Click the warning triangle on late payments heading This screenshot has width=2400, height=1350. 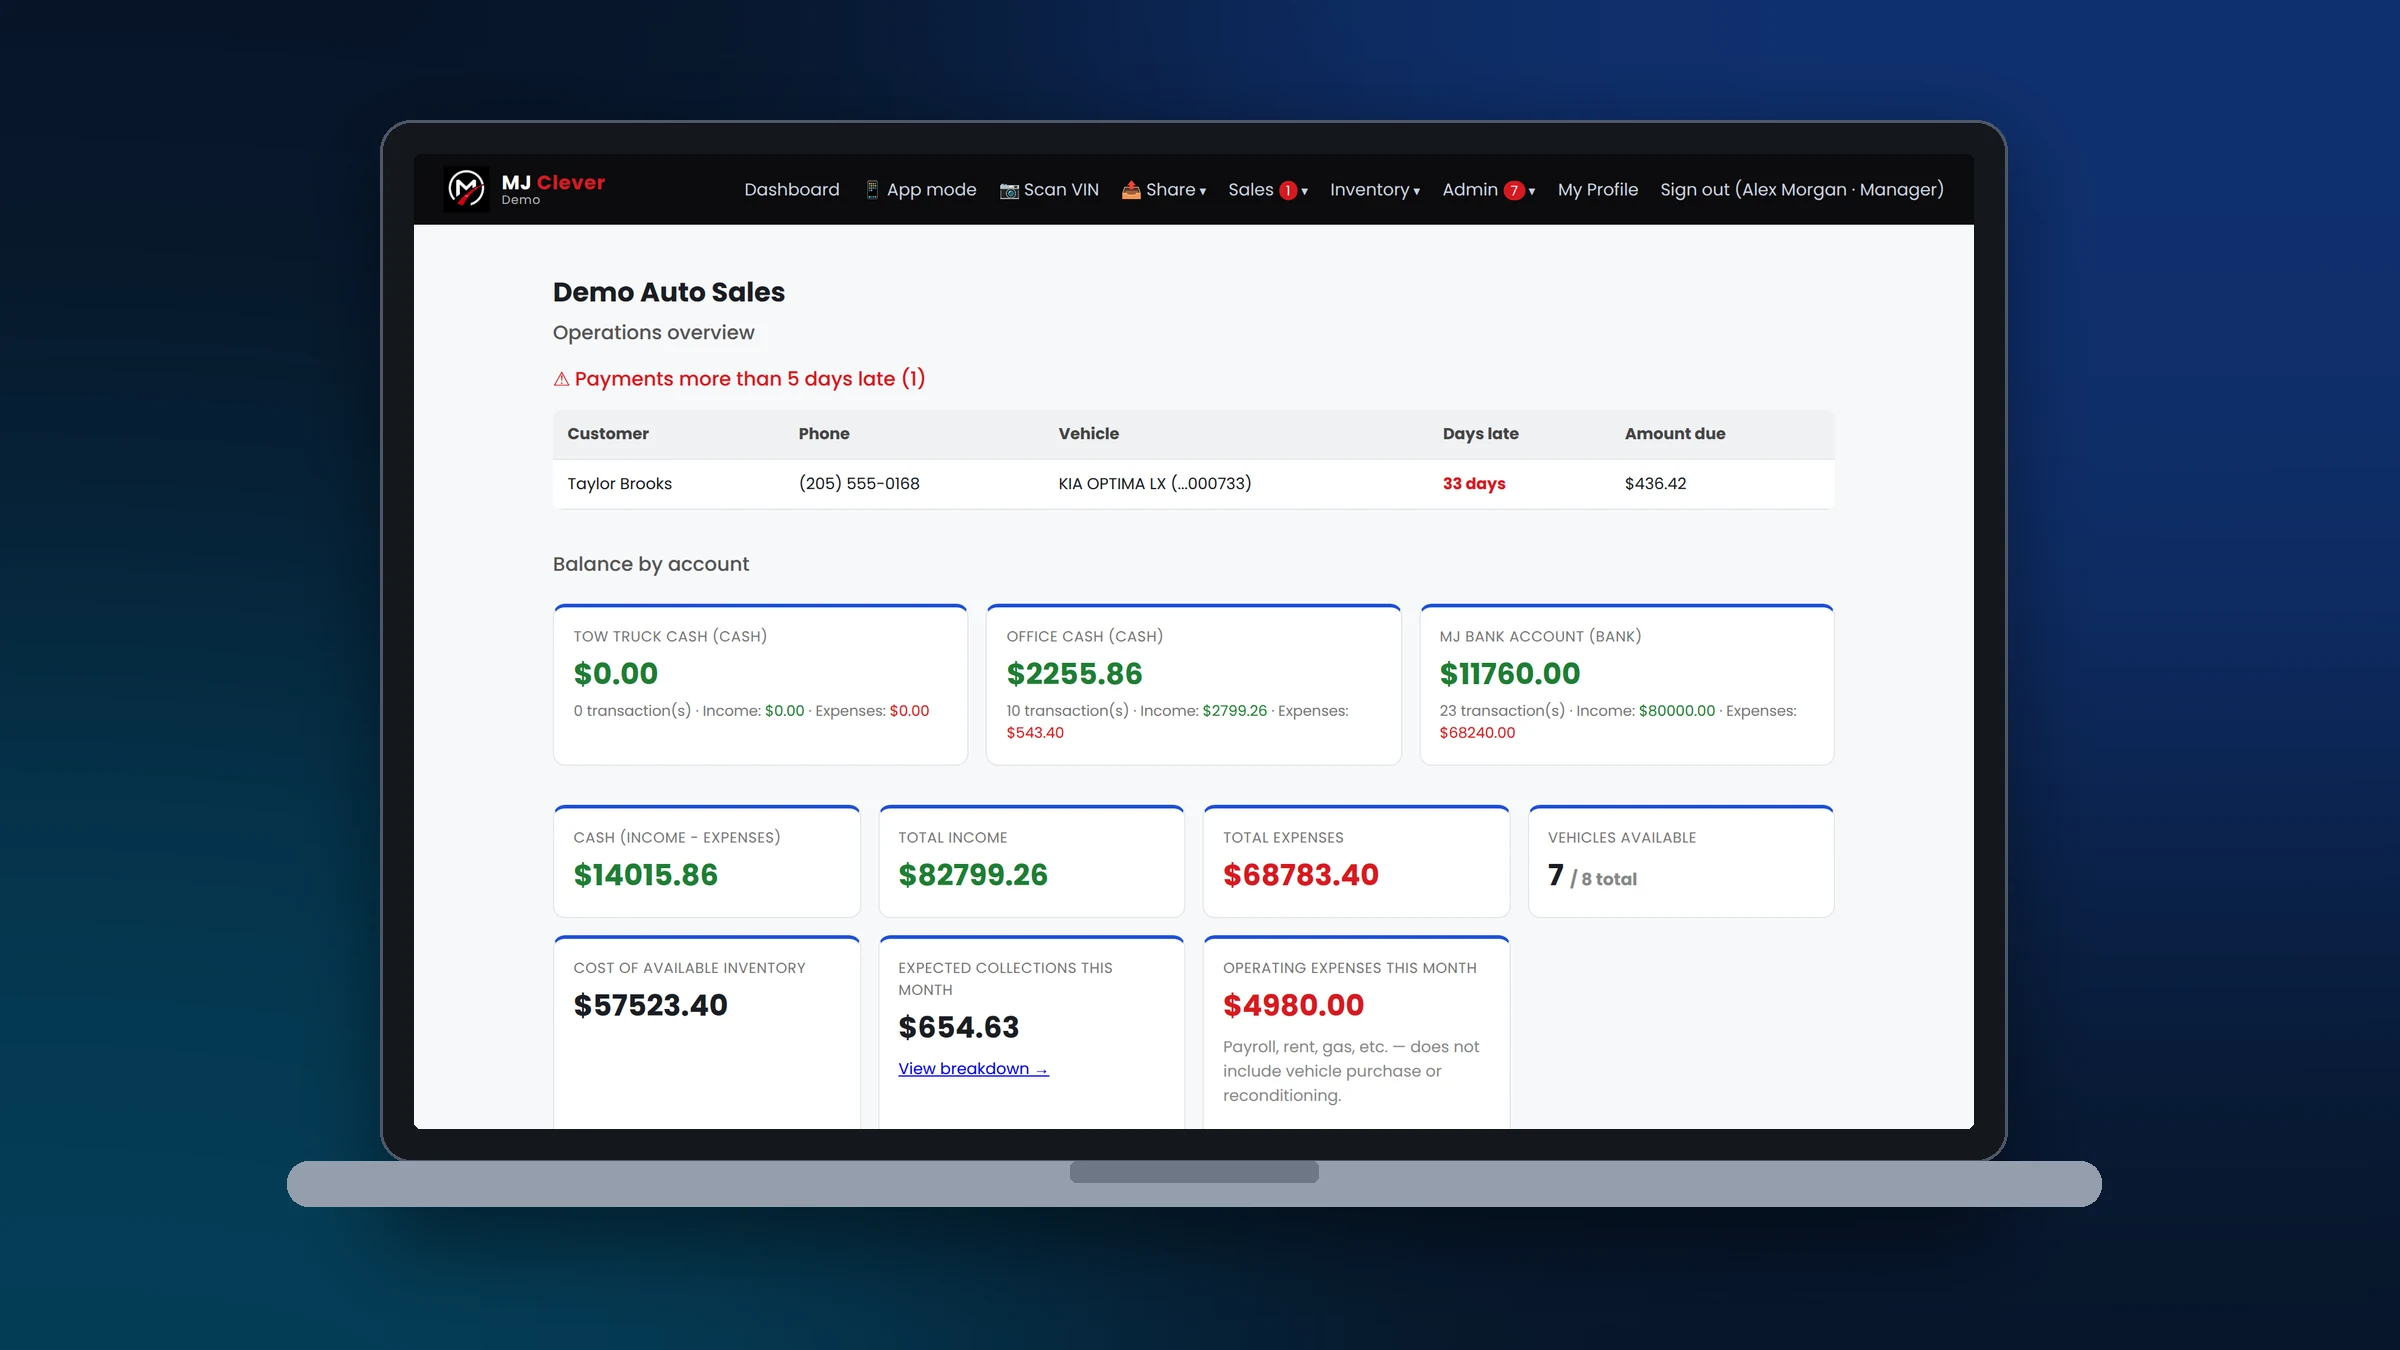[x=561, y=379]
